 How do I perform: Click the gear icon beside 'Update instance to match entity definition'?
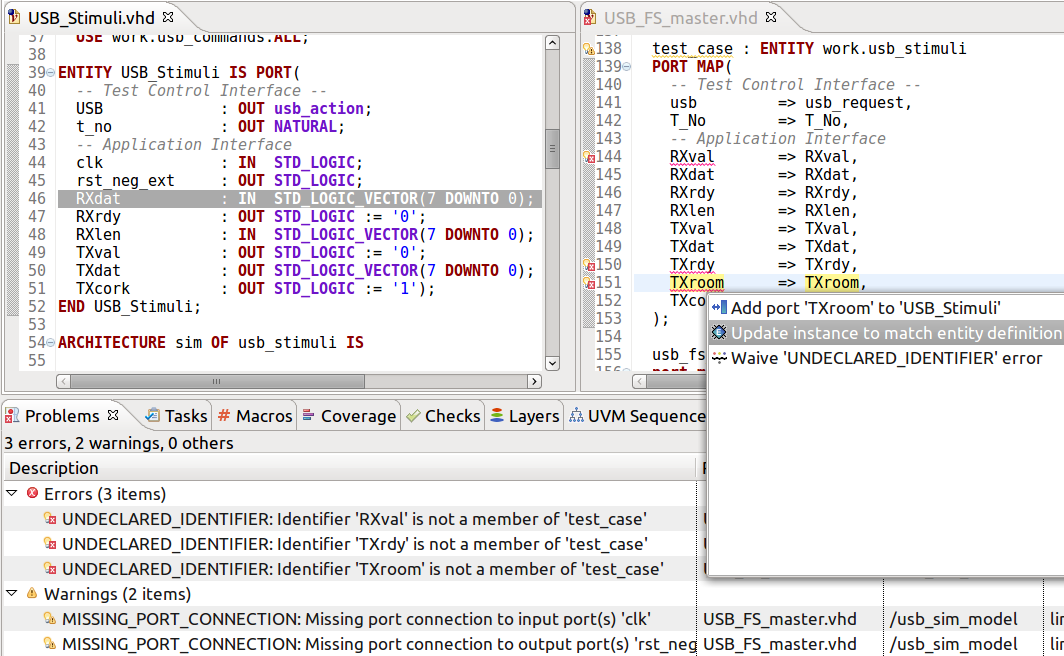[x=719, y=331]
